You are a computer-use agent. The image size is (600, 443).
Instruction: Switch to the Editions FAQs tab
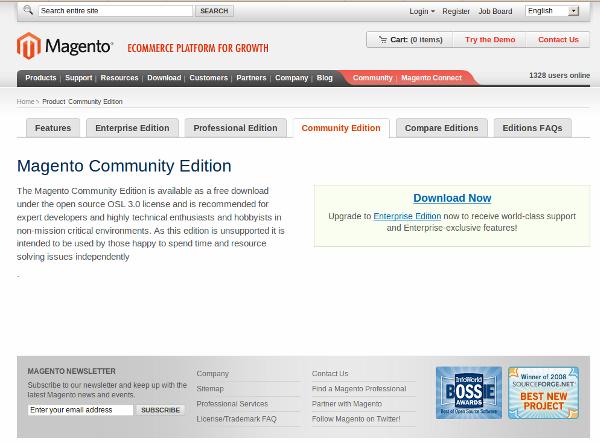point(532,128)
